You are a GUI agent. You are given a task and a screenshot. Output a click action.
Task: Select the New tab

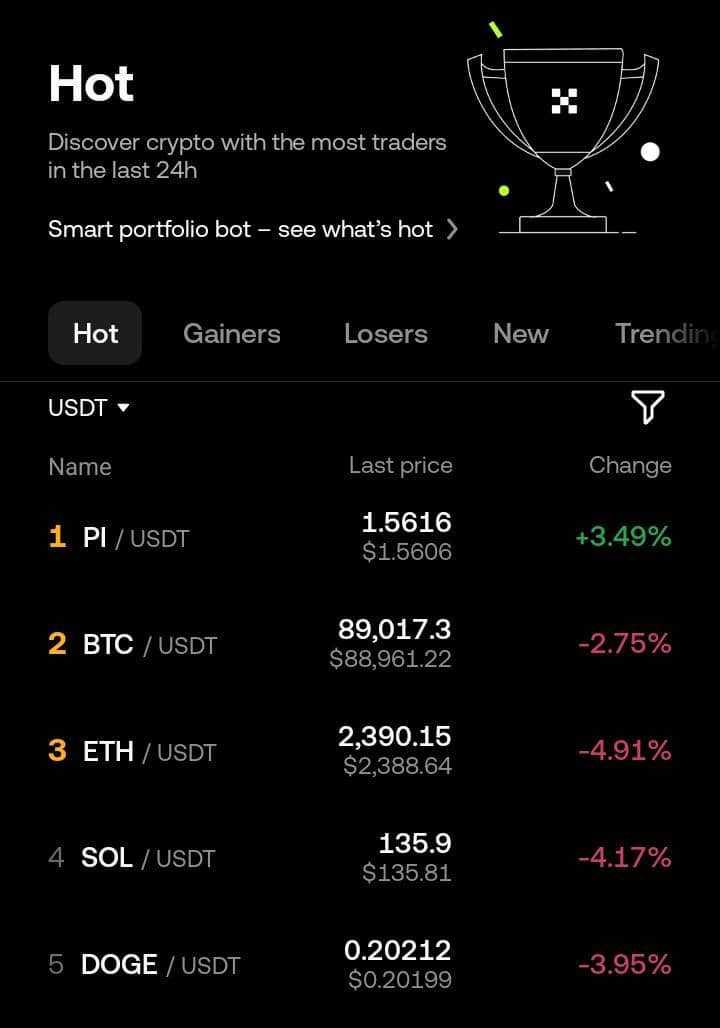[x=520, y=334]
